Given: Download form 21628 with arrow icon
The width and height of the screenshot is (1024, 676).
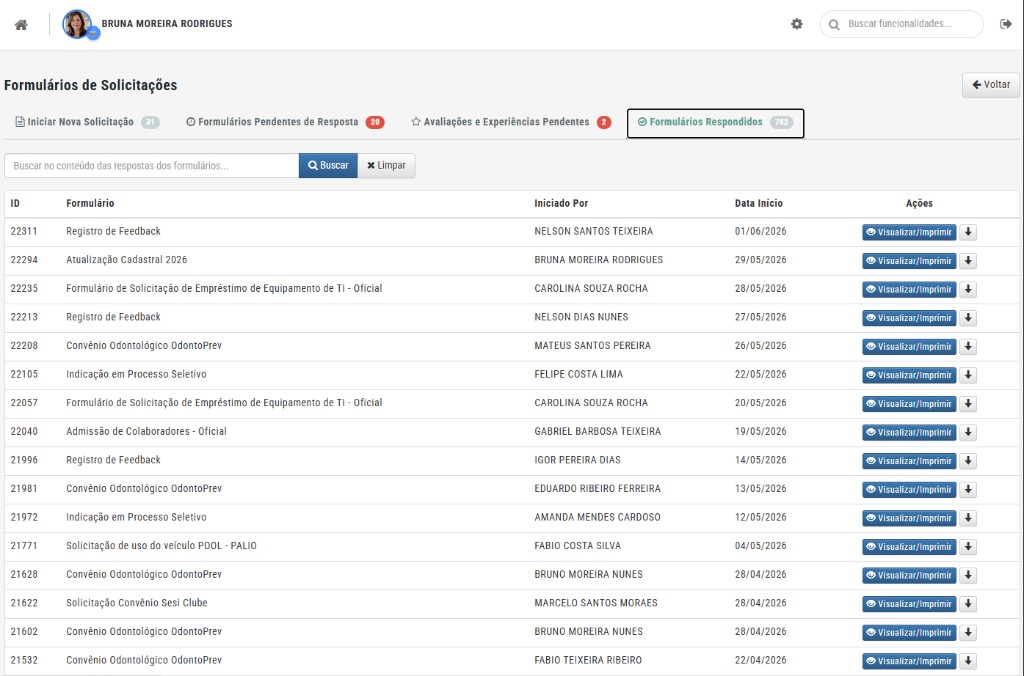Looking at the screenshot, I should tap(968, 575).
